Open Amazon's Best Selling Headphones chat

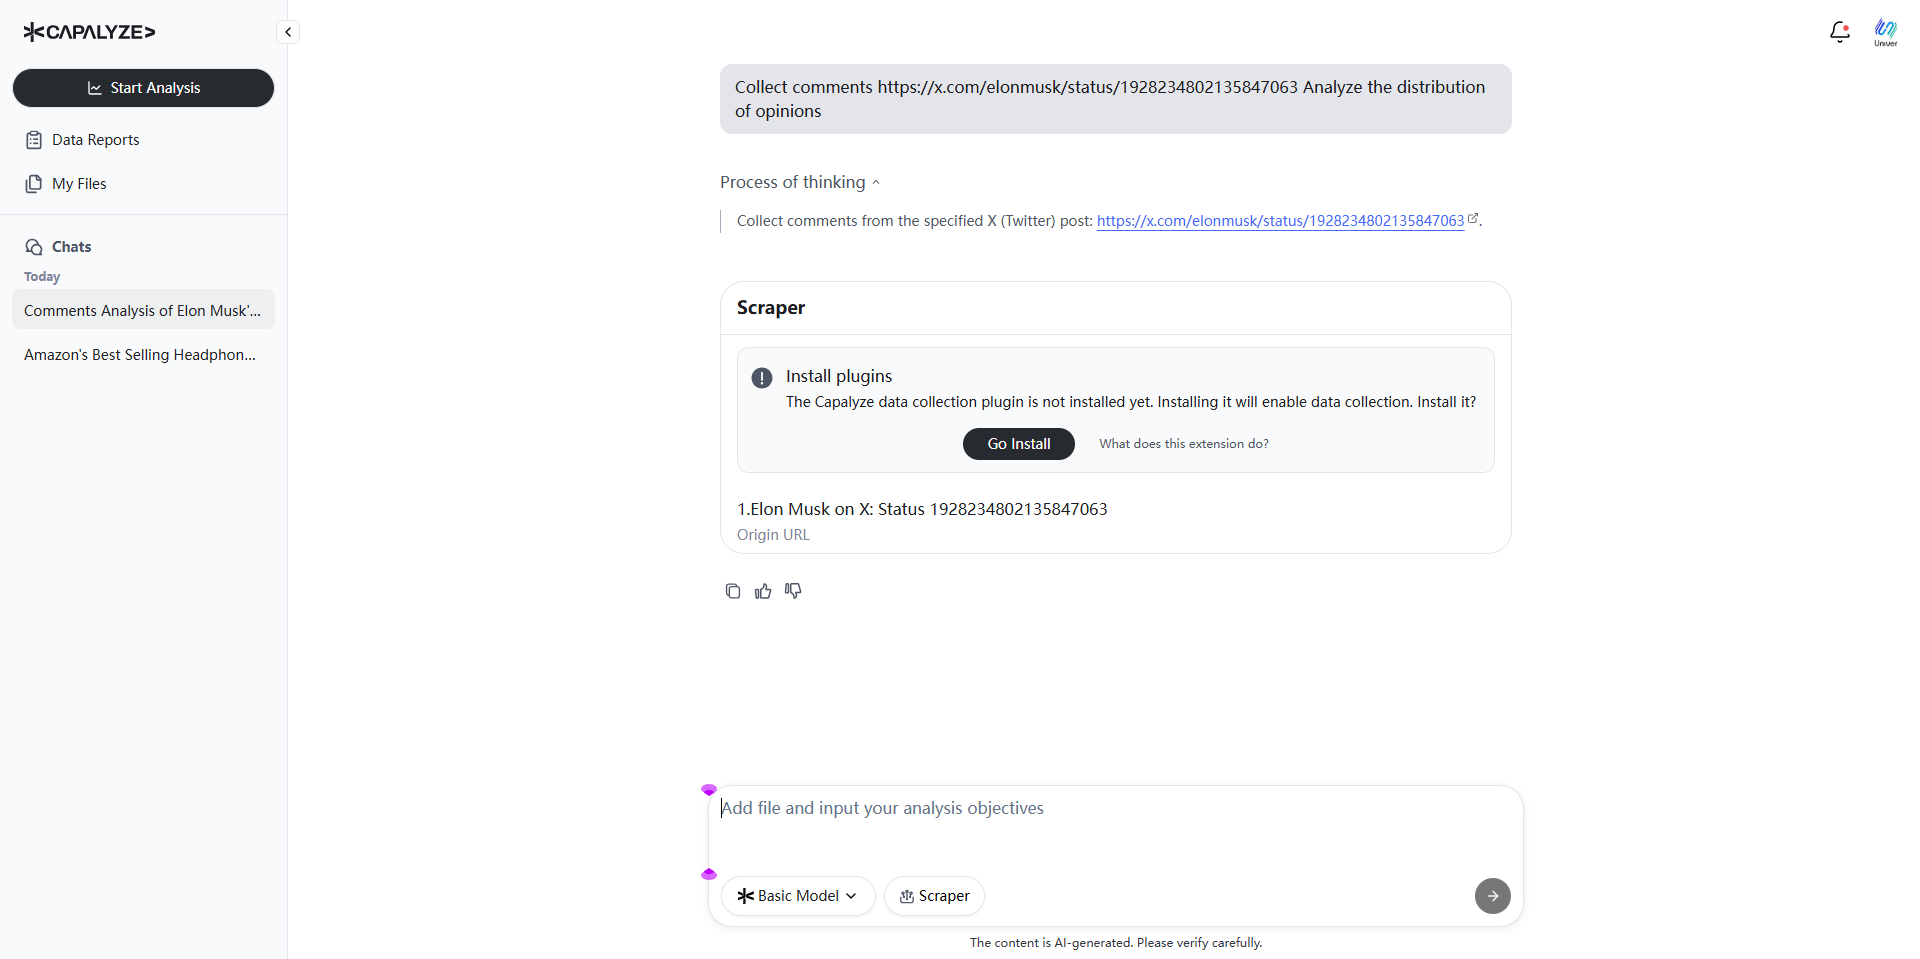click(143, 354)
